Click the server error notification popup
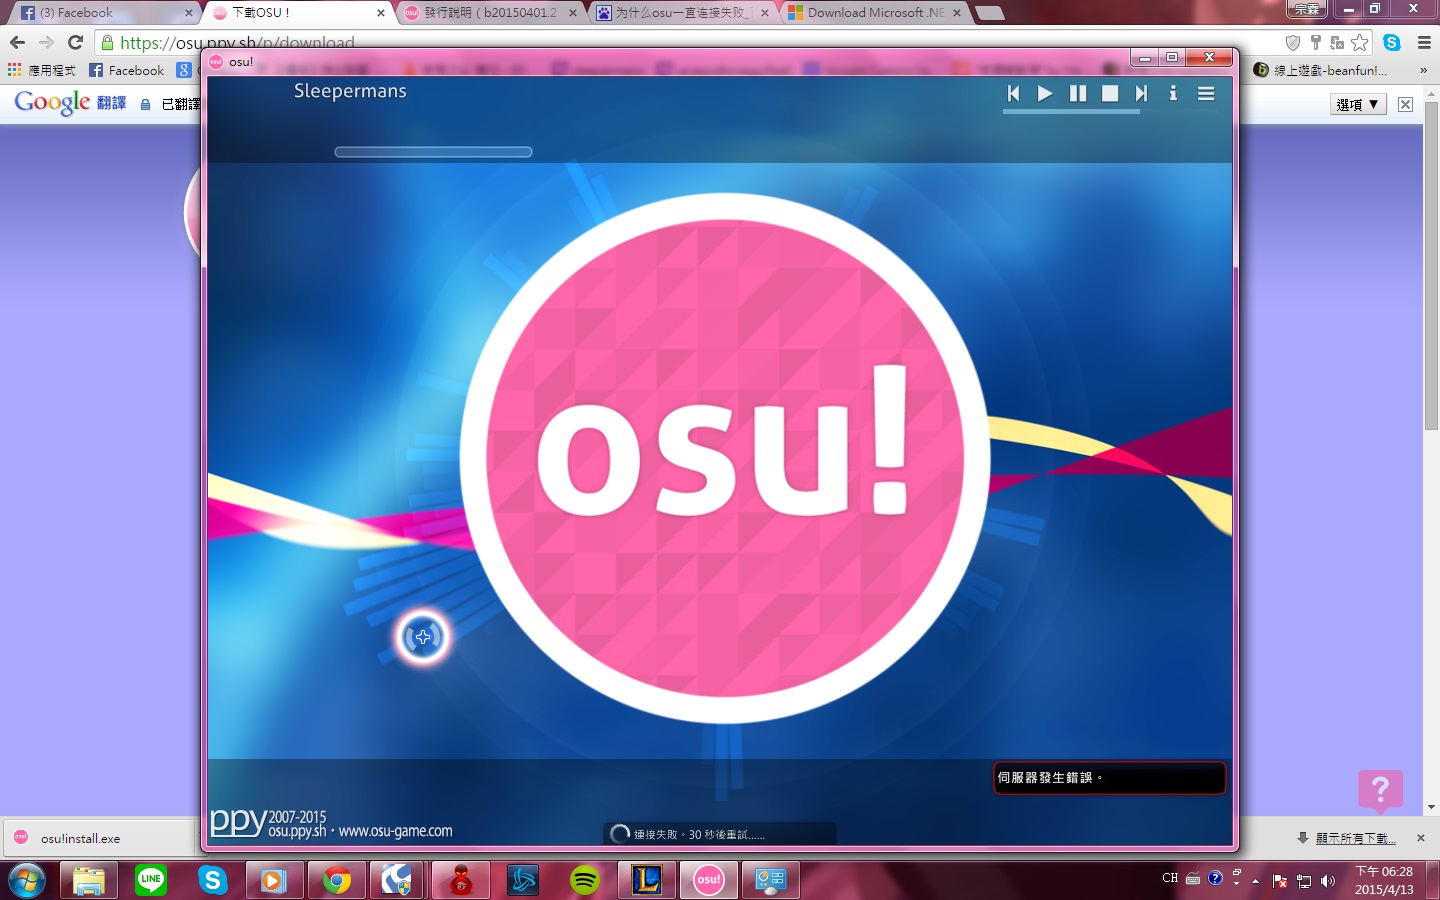Viewport: 1440px width, 900px height. (x=1109, y=778)
